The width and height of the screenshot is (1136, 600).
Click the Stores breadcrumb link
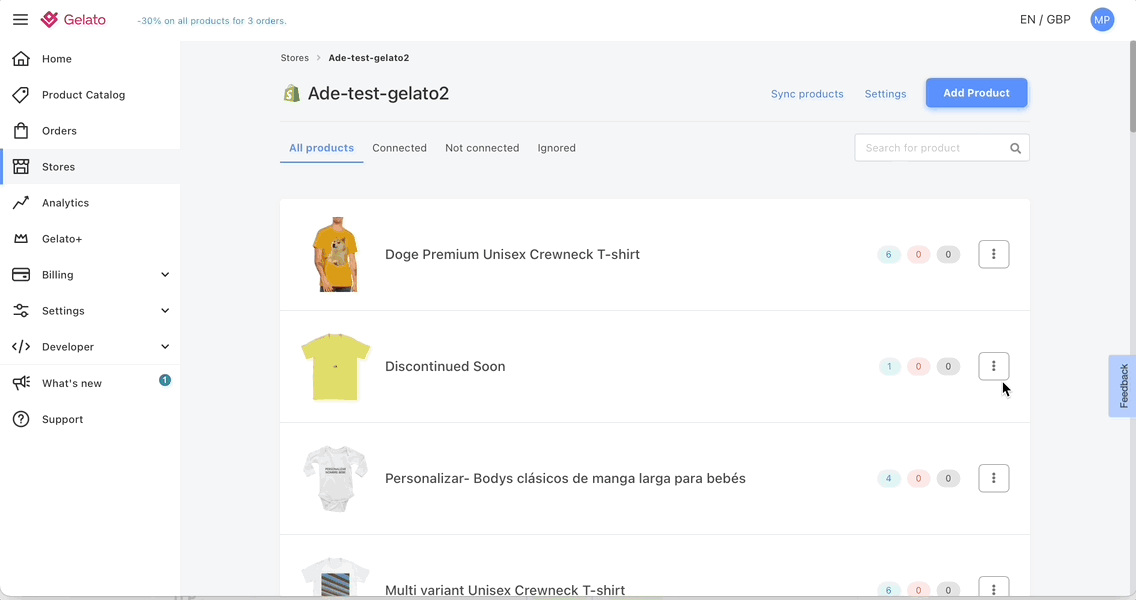(294, 58)
